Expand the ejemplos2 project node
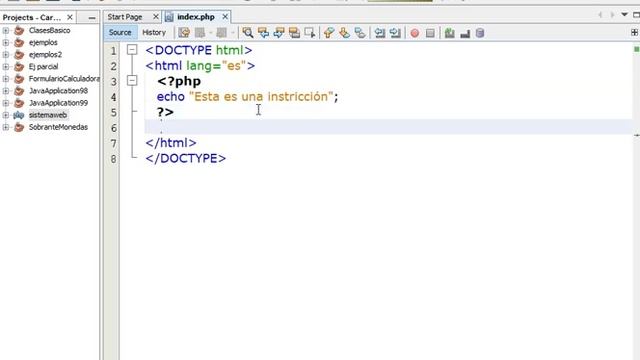 6,55
